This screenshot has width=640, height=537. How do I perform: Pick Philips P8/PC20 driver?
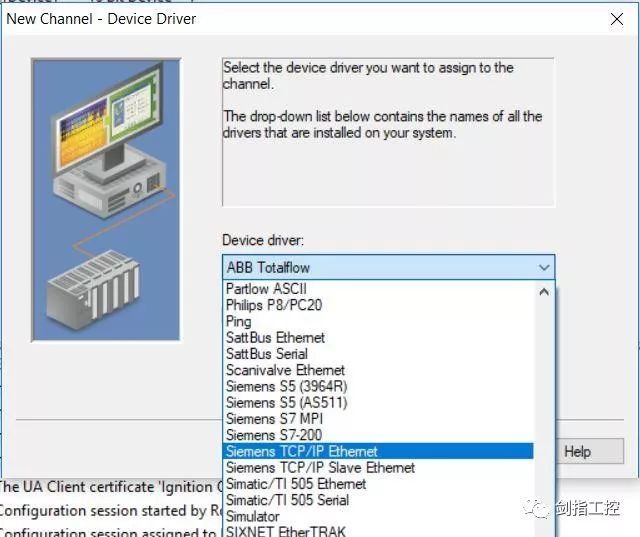(x=274, y=305)
